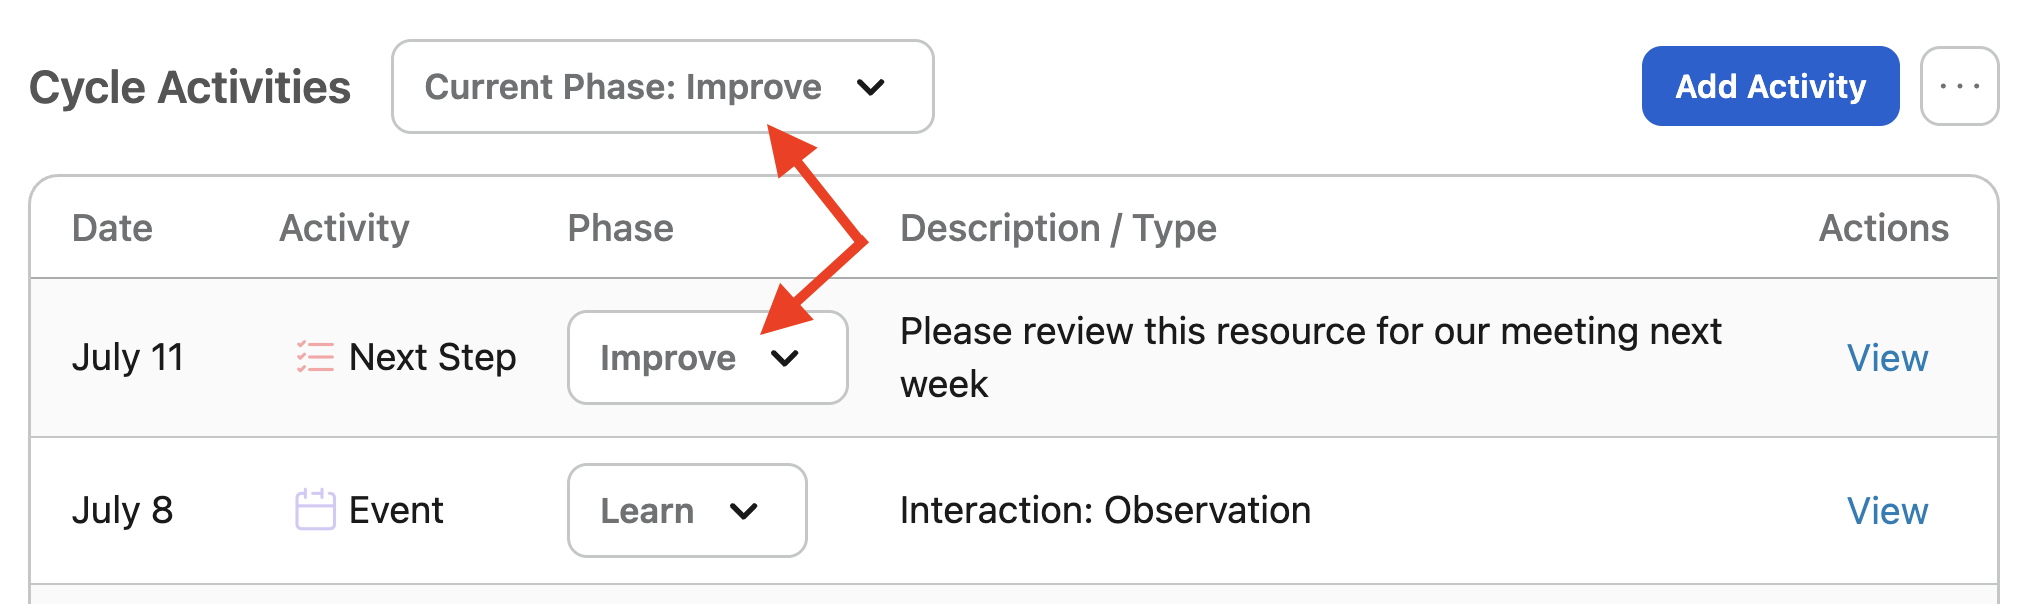Open the Learn phase selector for July 8
This screenshot has height=604, width=2020.
pyautogui.click(x=687, y=511)
